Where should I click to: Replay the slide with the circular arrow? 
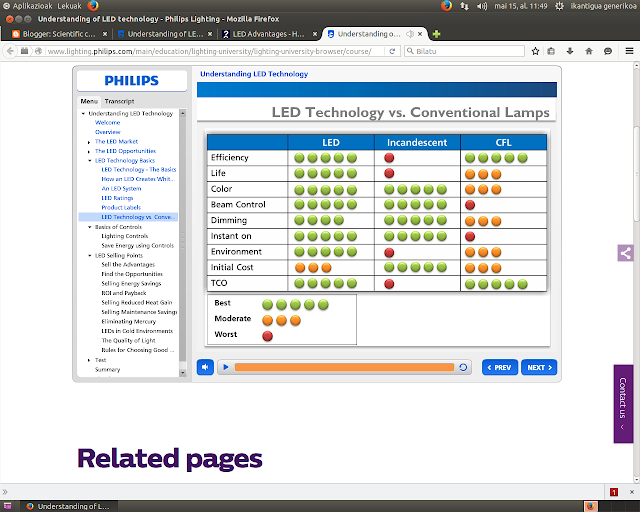pyautogui.click(x=463, y=367)
